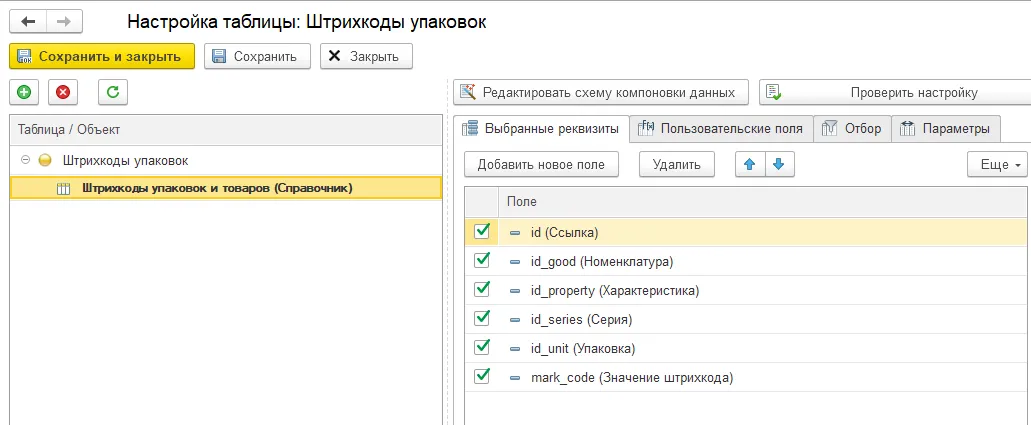Collapse the Штрихкоды упаковок tree node
Viewport: 1031px width, 425px height.
(x=25, y=160)
